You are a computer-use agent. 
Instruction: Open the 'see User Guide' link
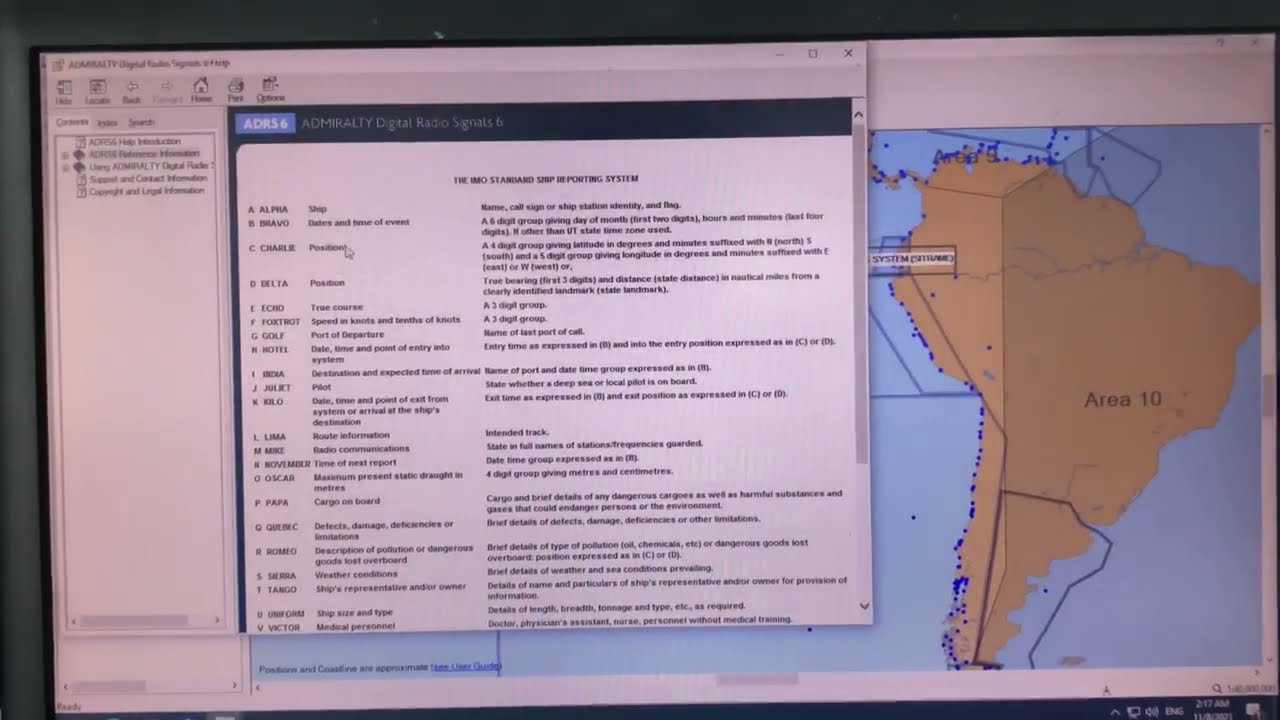[465, 666]
